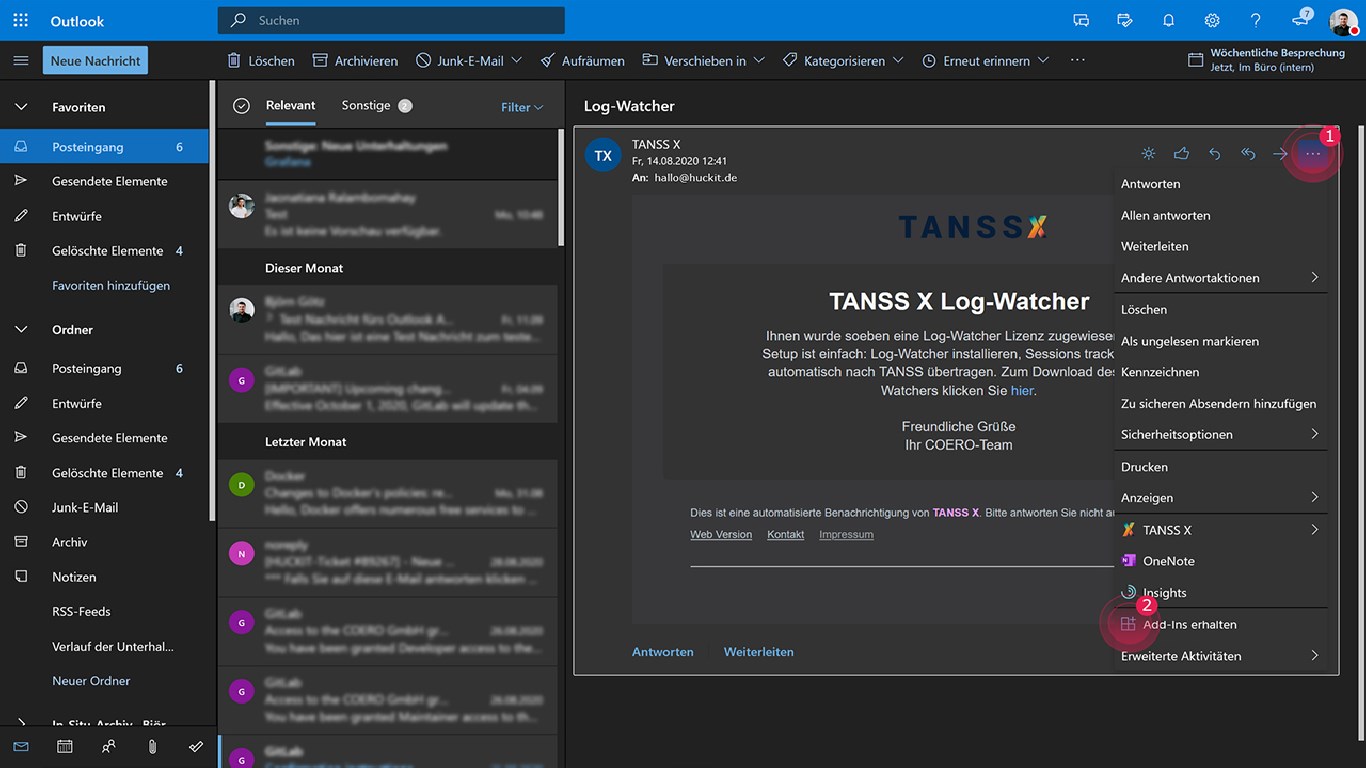Open Wöchentliche Besprechung meeting reminder

(1266, 59)
